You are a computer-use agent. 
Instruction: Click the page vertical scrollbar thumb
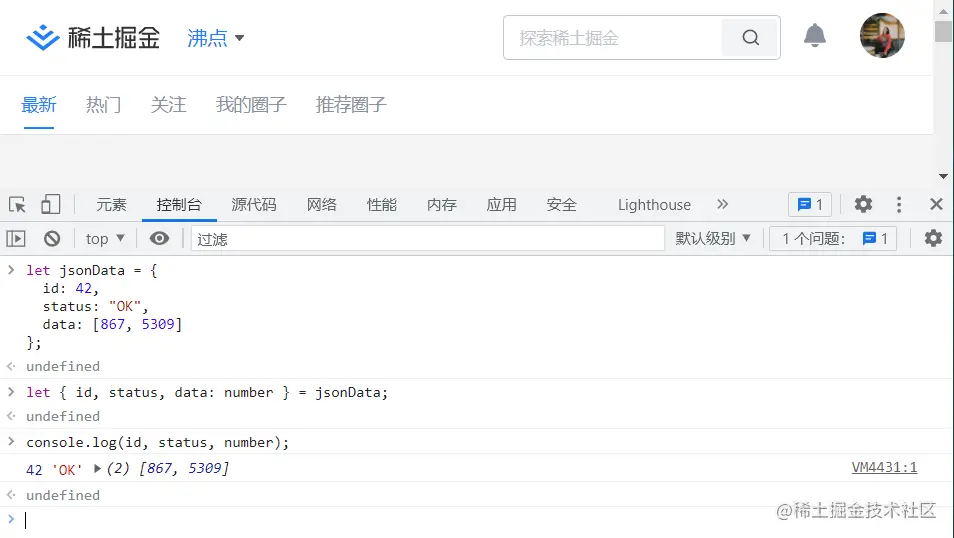coord(944,32)
